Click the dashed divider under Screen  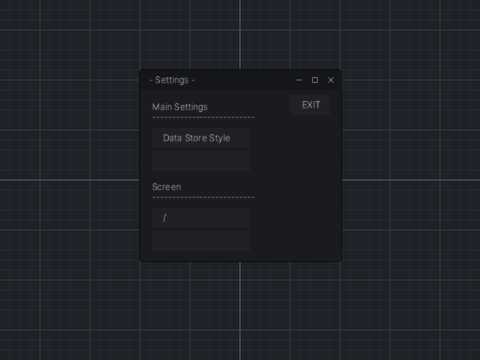[204, 197]
